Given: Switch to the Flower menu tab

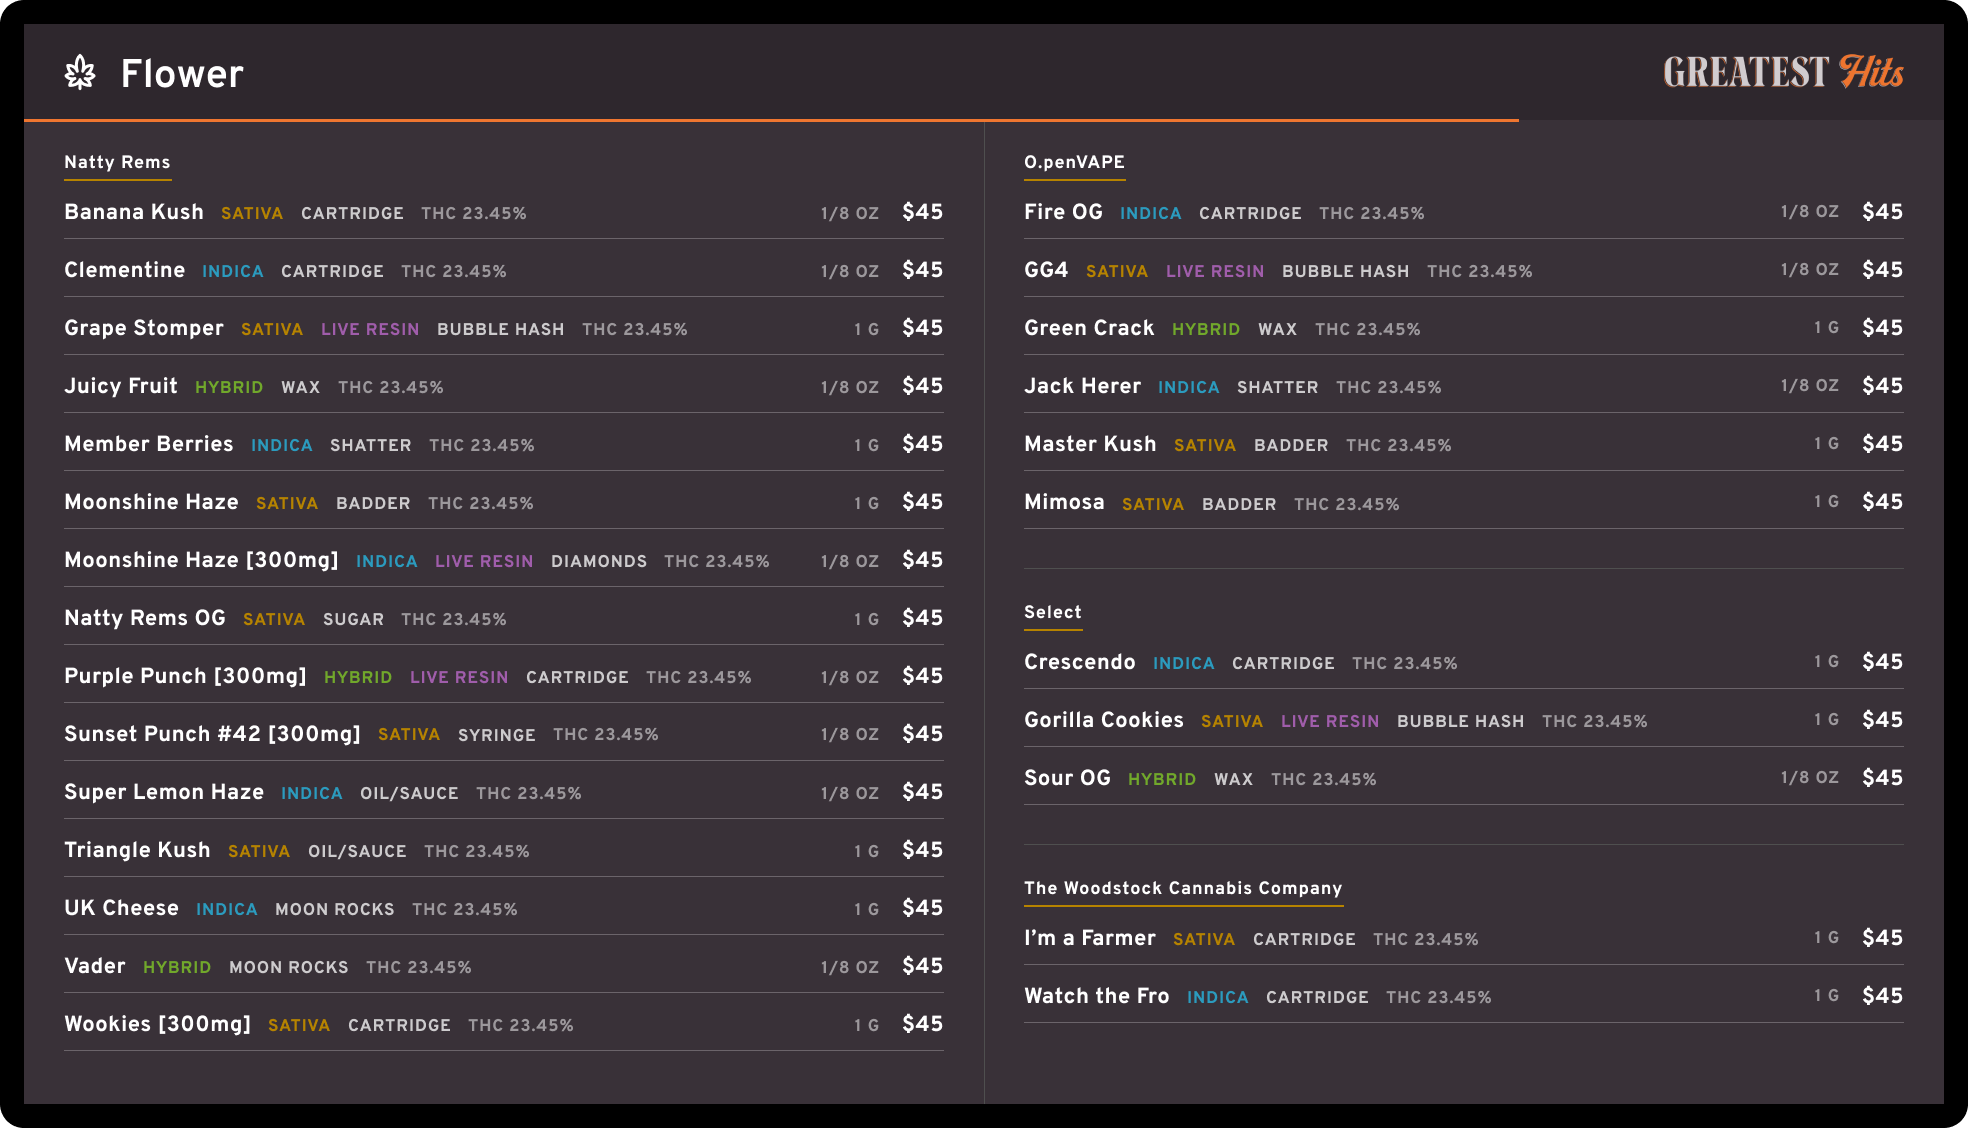Looking at the screenshot, I should (x=183, y=72).
